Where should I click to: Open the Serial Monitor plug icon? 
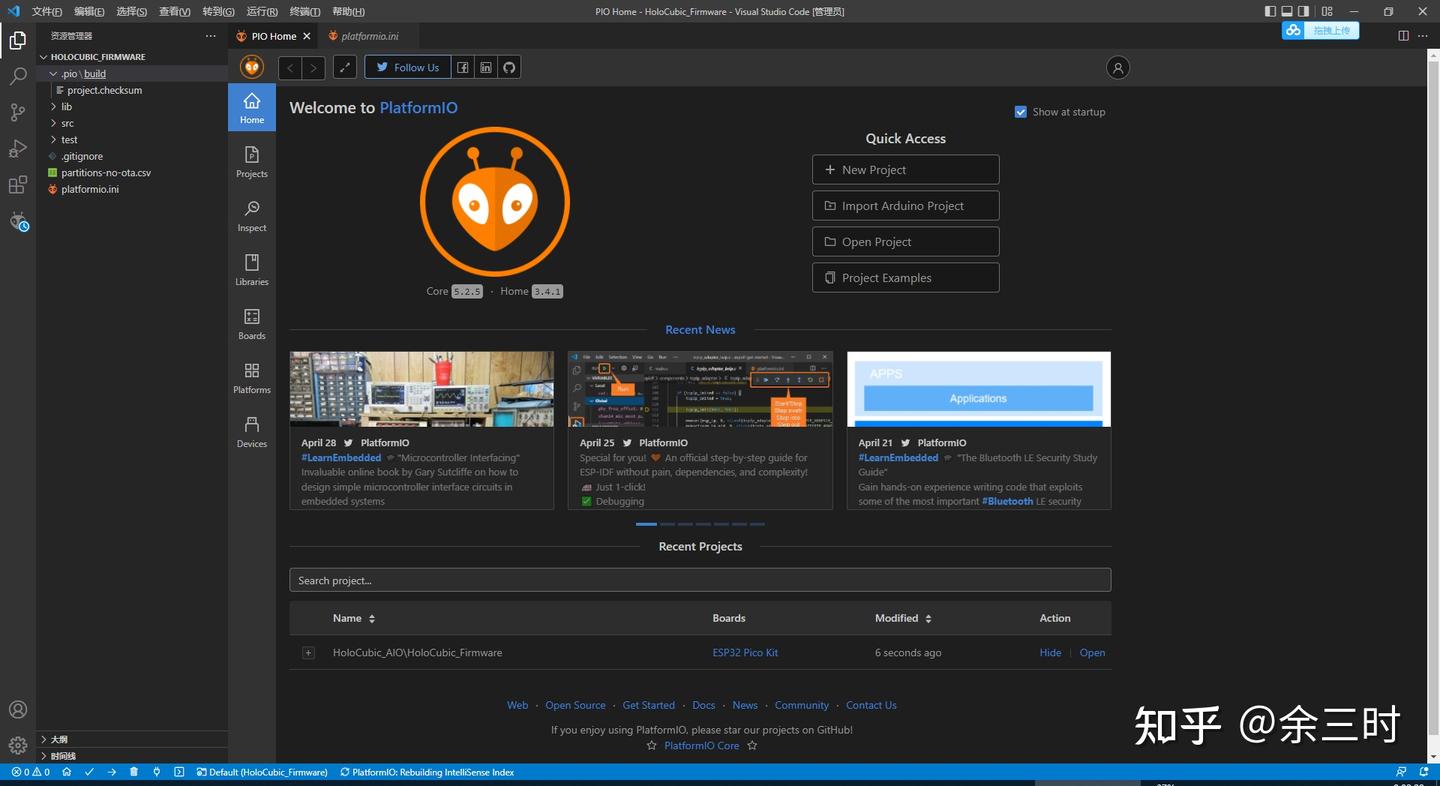click(x=155, y=772)
